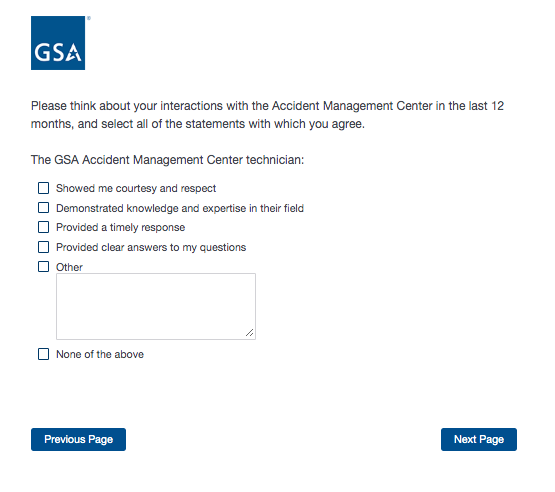The image size is (555, 492).
Task: Select the "Provided clear answers to my questions" checkbox
Action: point(44,247)
